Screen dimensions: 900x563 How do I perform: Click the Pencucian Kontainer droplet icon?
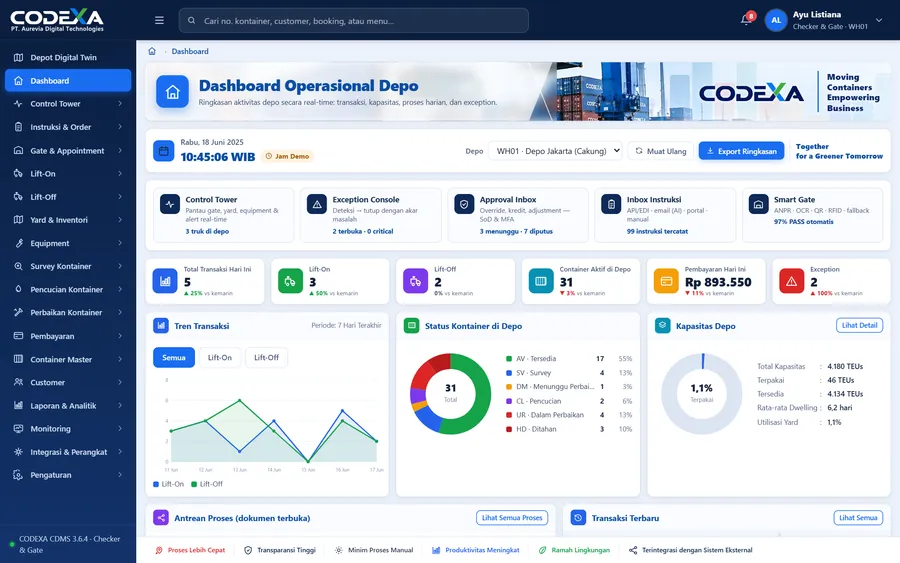[18, 289]
